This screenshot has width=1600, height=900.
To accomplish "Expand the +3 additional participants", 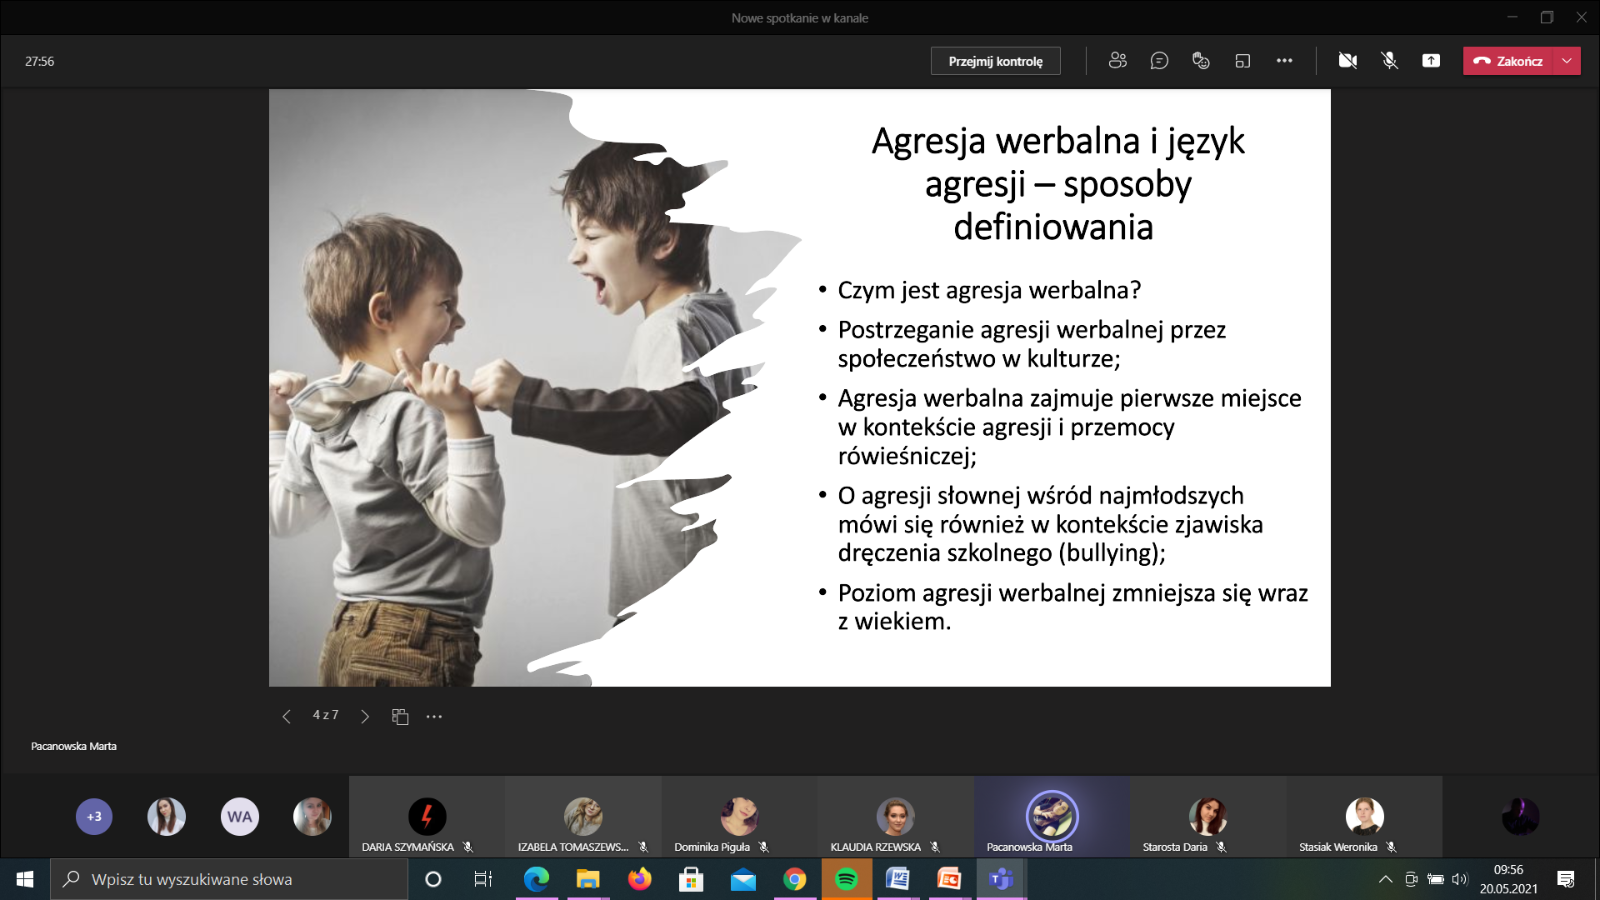I will pyautogui.click(x=94, y=816).
